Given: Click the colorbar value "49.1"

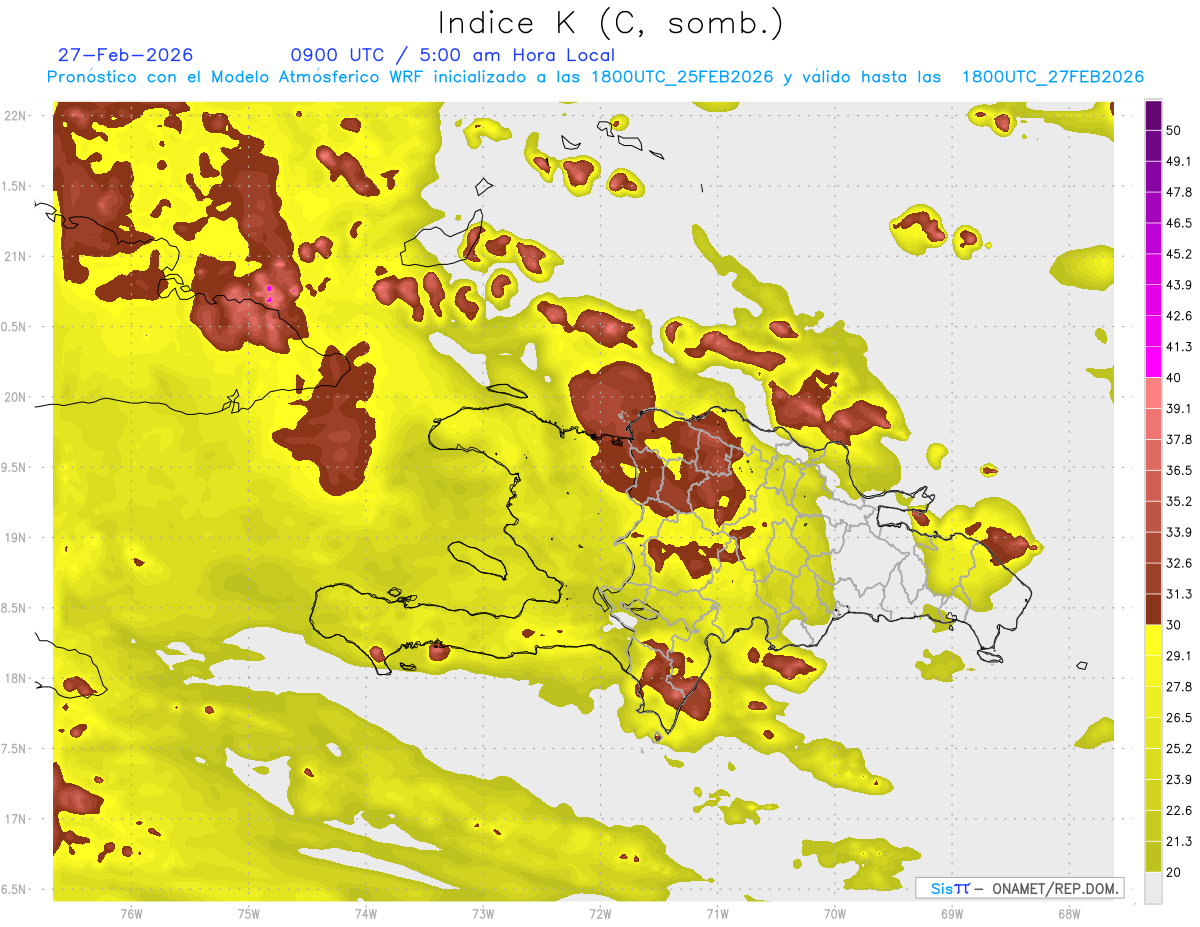Looking at the screenshot, I should [x=1179, y=161].
